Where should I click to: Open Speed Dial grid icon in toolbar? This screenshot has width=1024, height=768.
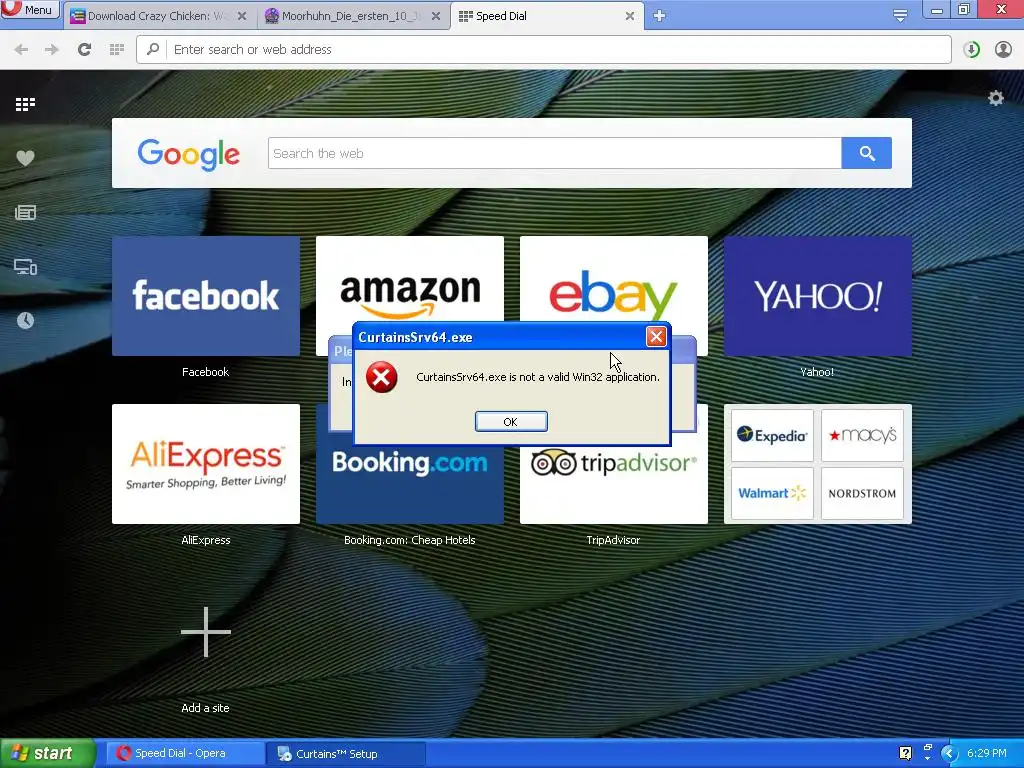(117, 50)
